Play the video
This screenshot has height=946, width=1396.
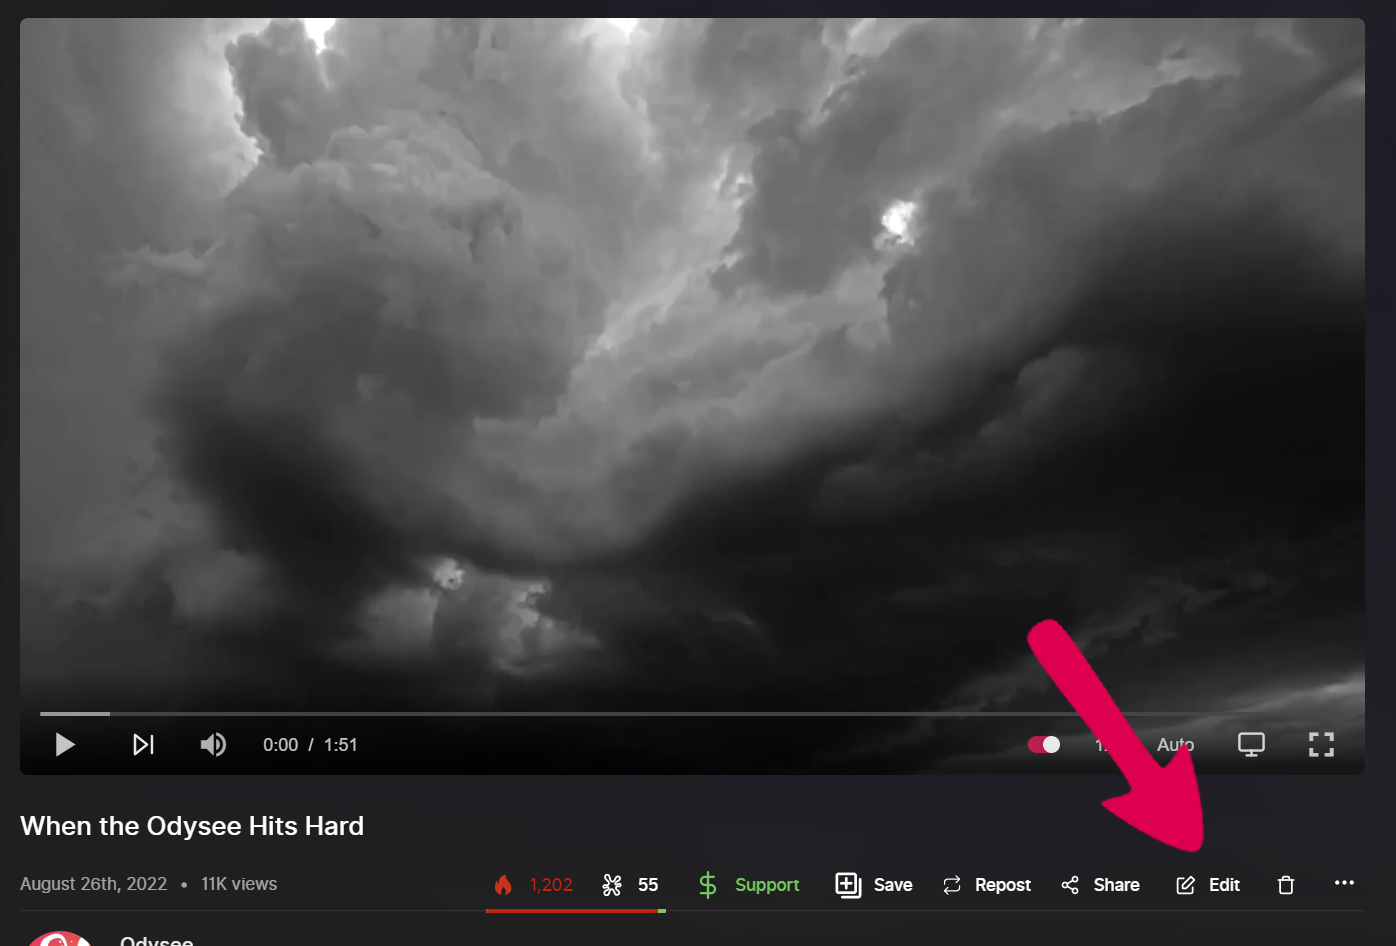65,745
